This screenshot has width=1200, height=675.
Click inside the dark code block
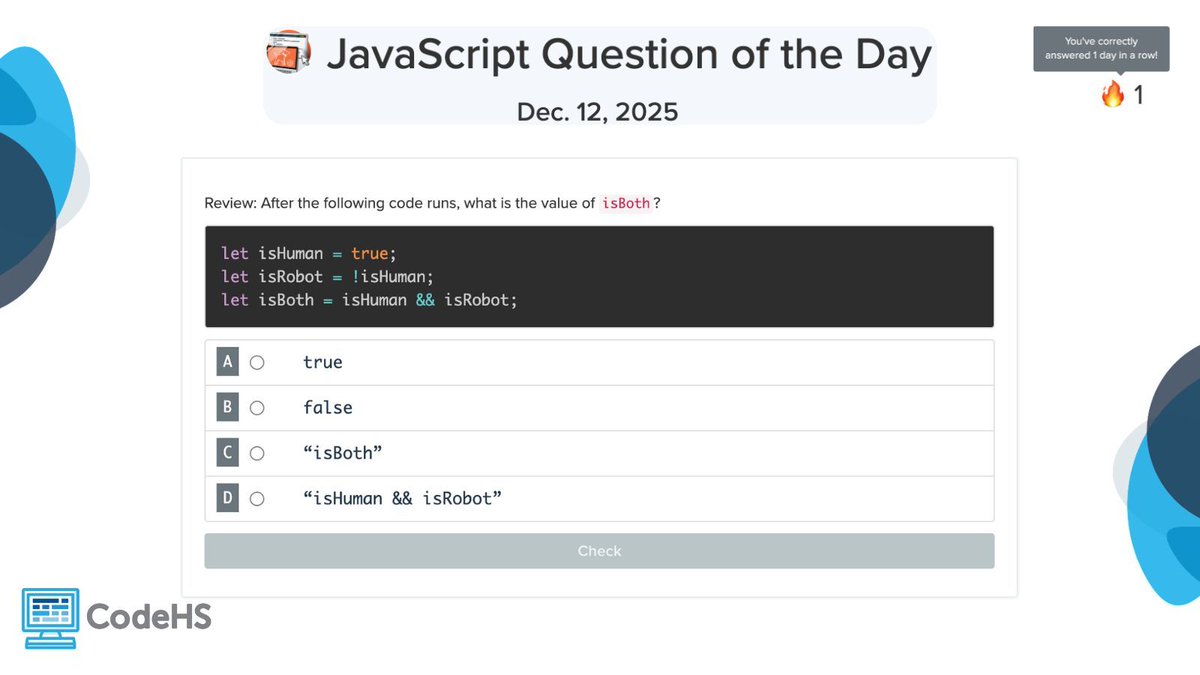(x=599, y=276)
